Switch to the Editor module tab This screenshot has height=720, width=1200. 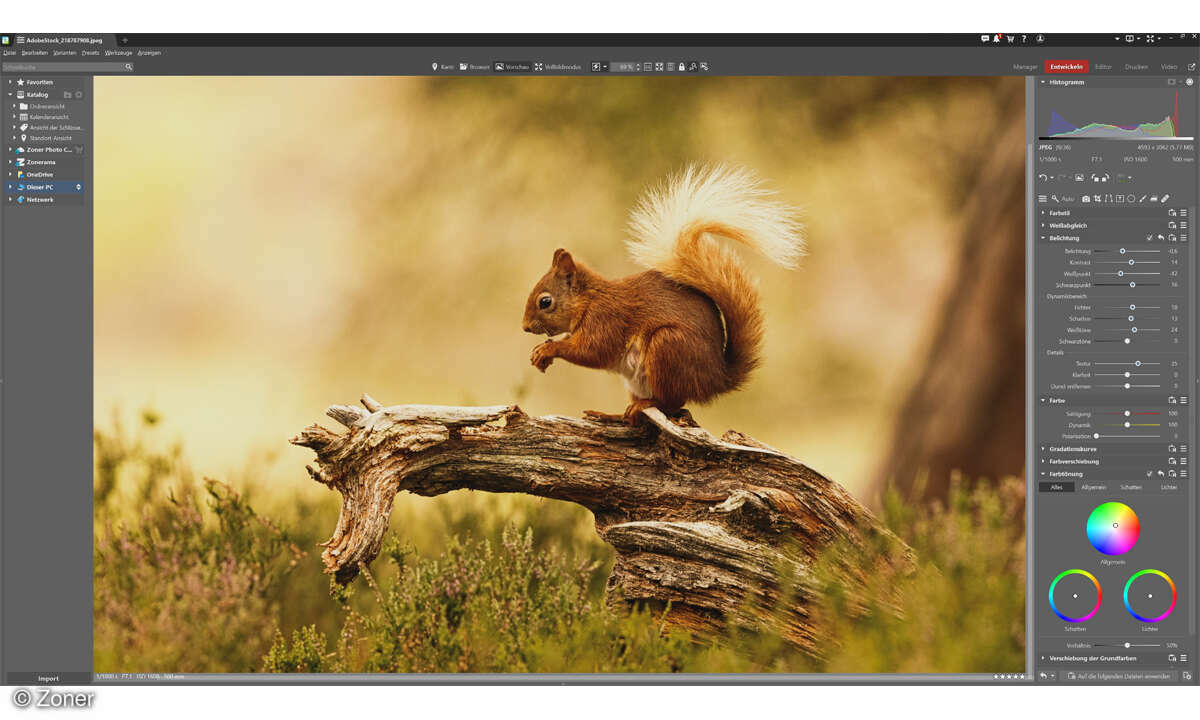1103,67
